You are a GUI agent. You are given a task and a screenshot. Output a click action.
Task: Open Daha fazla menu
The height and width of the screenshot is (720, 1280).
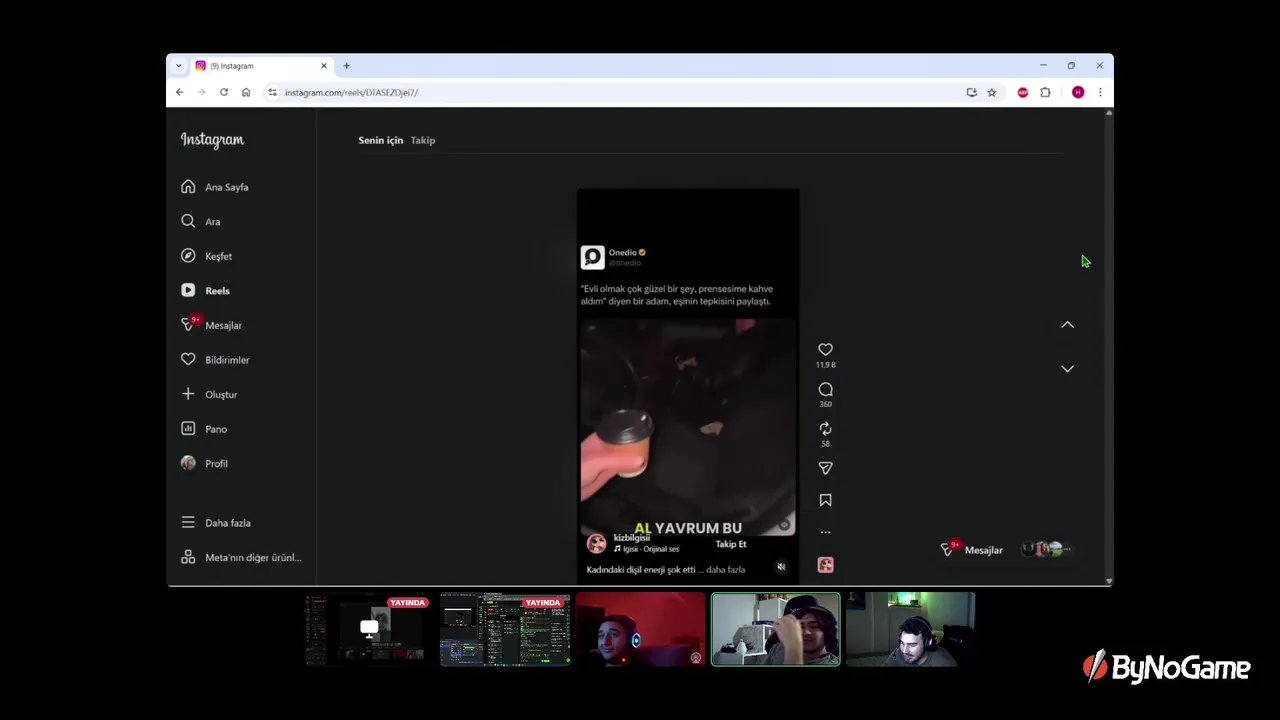[216, 522]
